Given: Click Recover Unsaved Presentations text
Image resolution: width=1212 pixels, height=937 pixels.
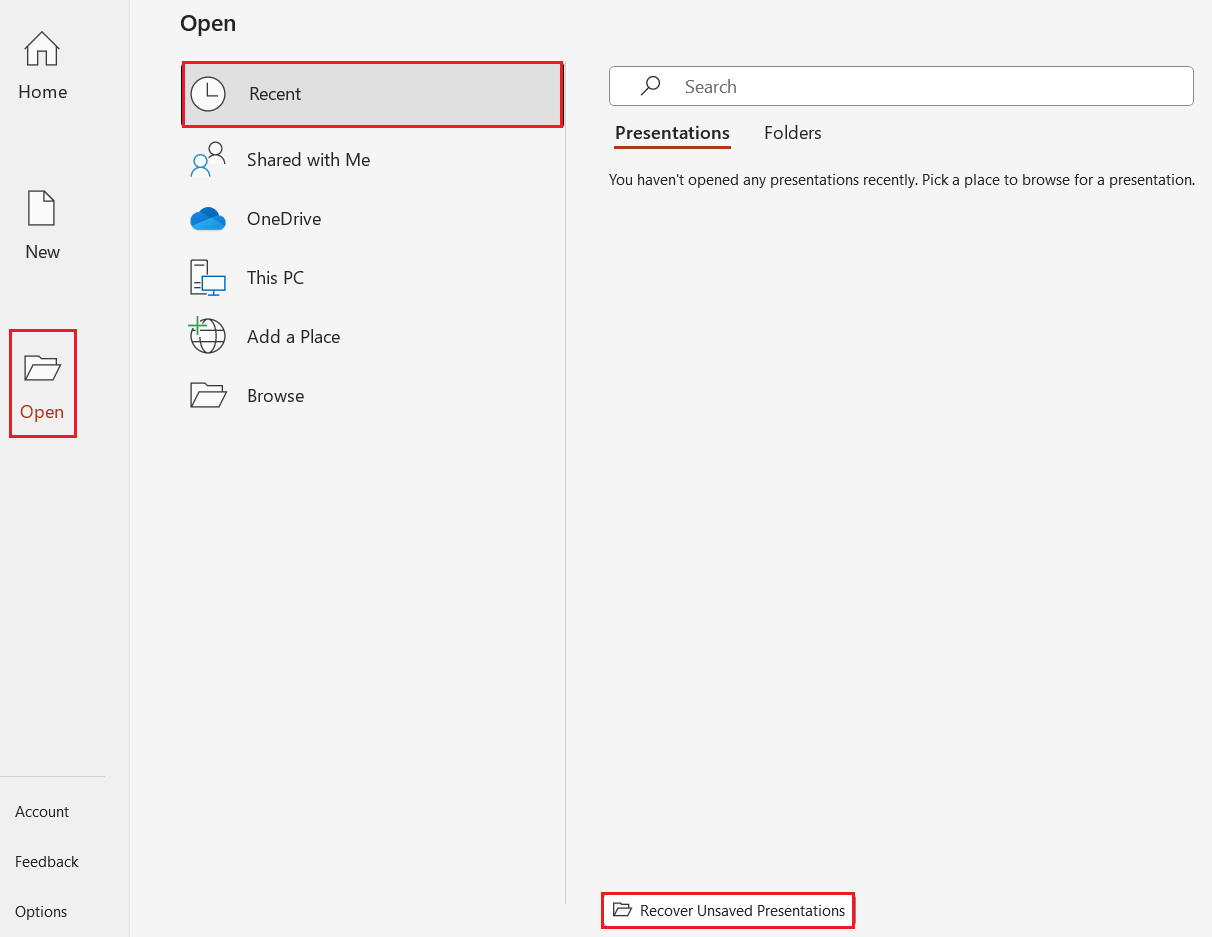Looking at the screenshot, I should point(742,910).
